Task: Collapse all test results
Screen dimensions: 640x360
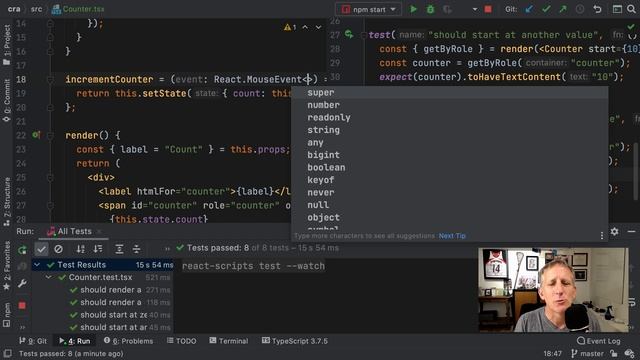Action: click(x=136, y=249)
